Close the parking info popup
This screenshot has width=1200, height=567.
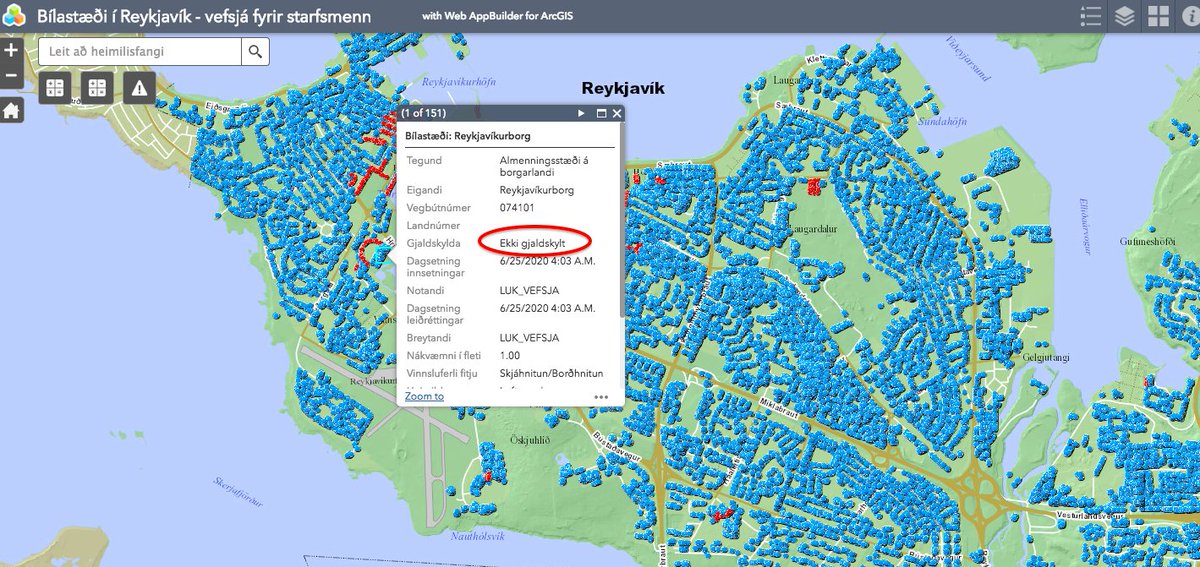617,114
